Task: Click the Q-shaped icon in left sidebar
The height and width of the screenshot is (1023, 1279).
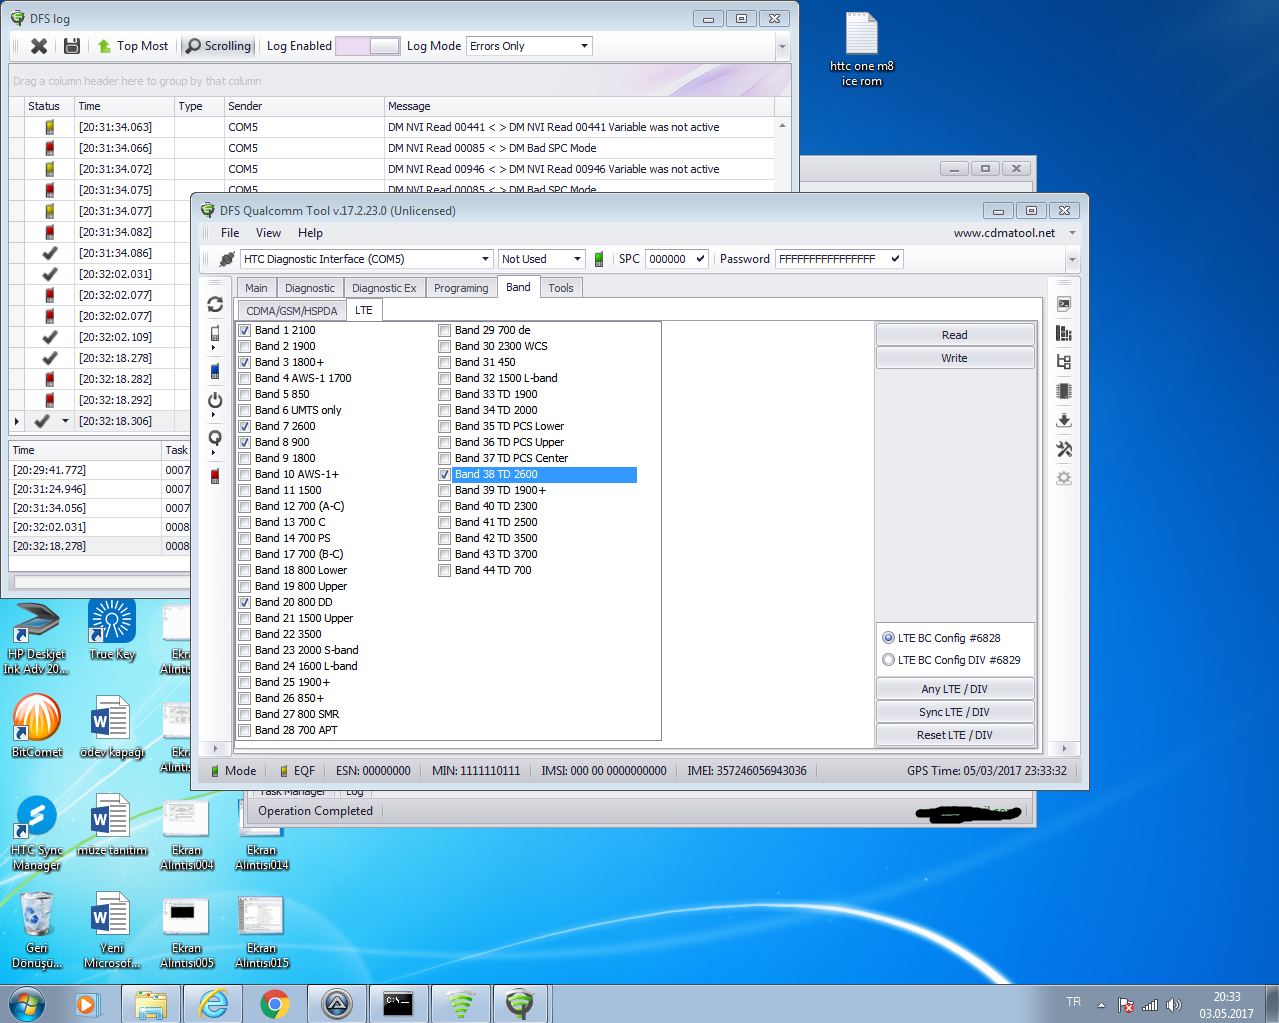Action: point(215,438)
